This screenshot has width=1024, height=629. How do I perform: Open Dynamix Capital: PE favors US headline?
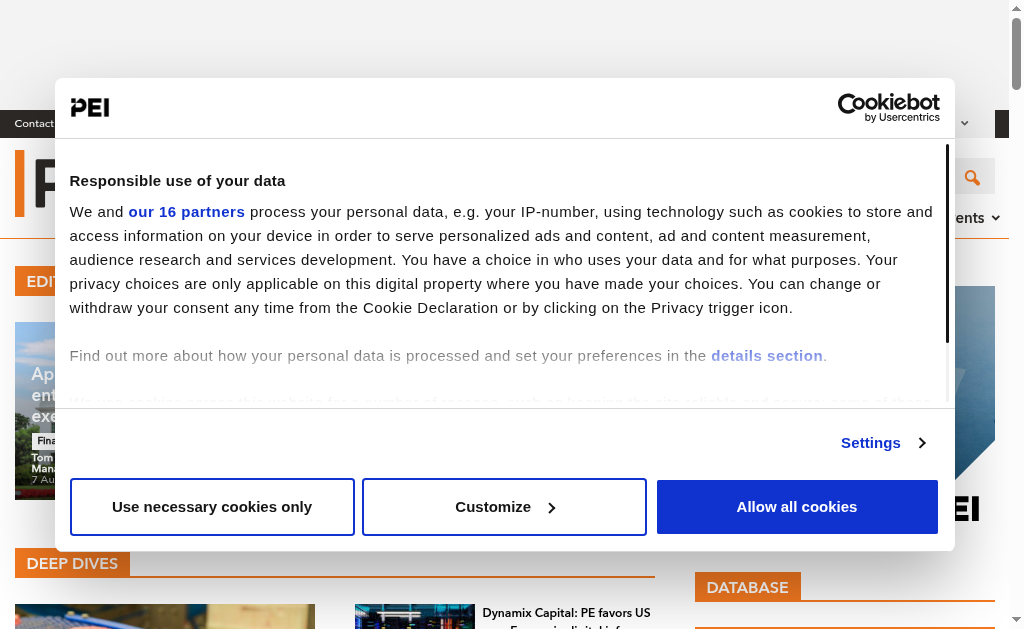566,613
